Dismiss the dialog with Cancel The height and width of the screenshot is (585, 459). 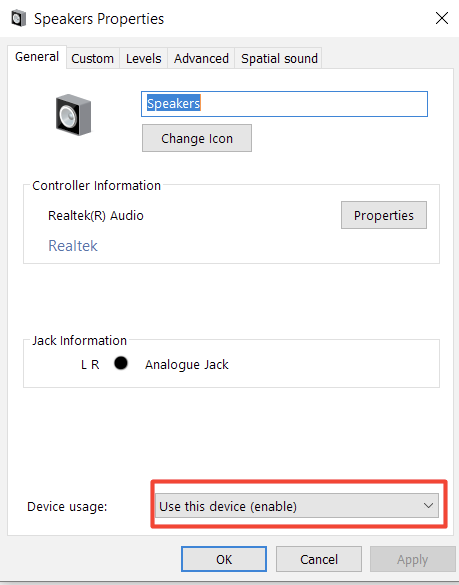(x=319, y=559)
